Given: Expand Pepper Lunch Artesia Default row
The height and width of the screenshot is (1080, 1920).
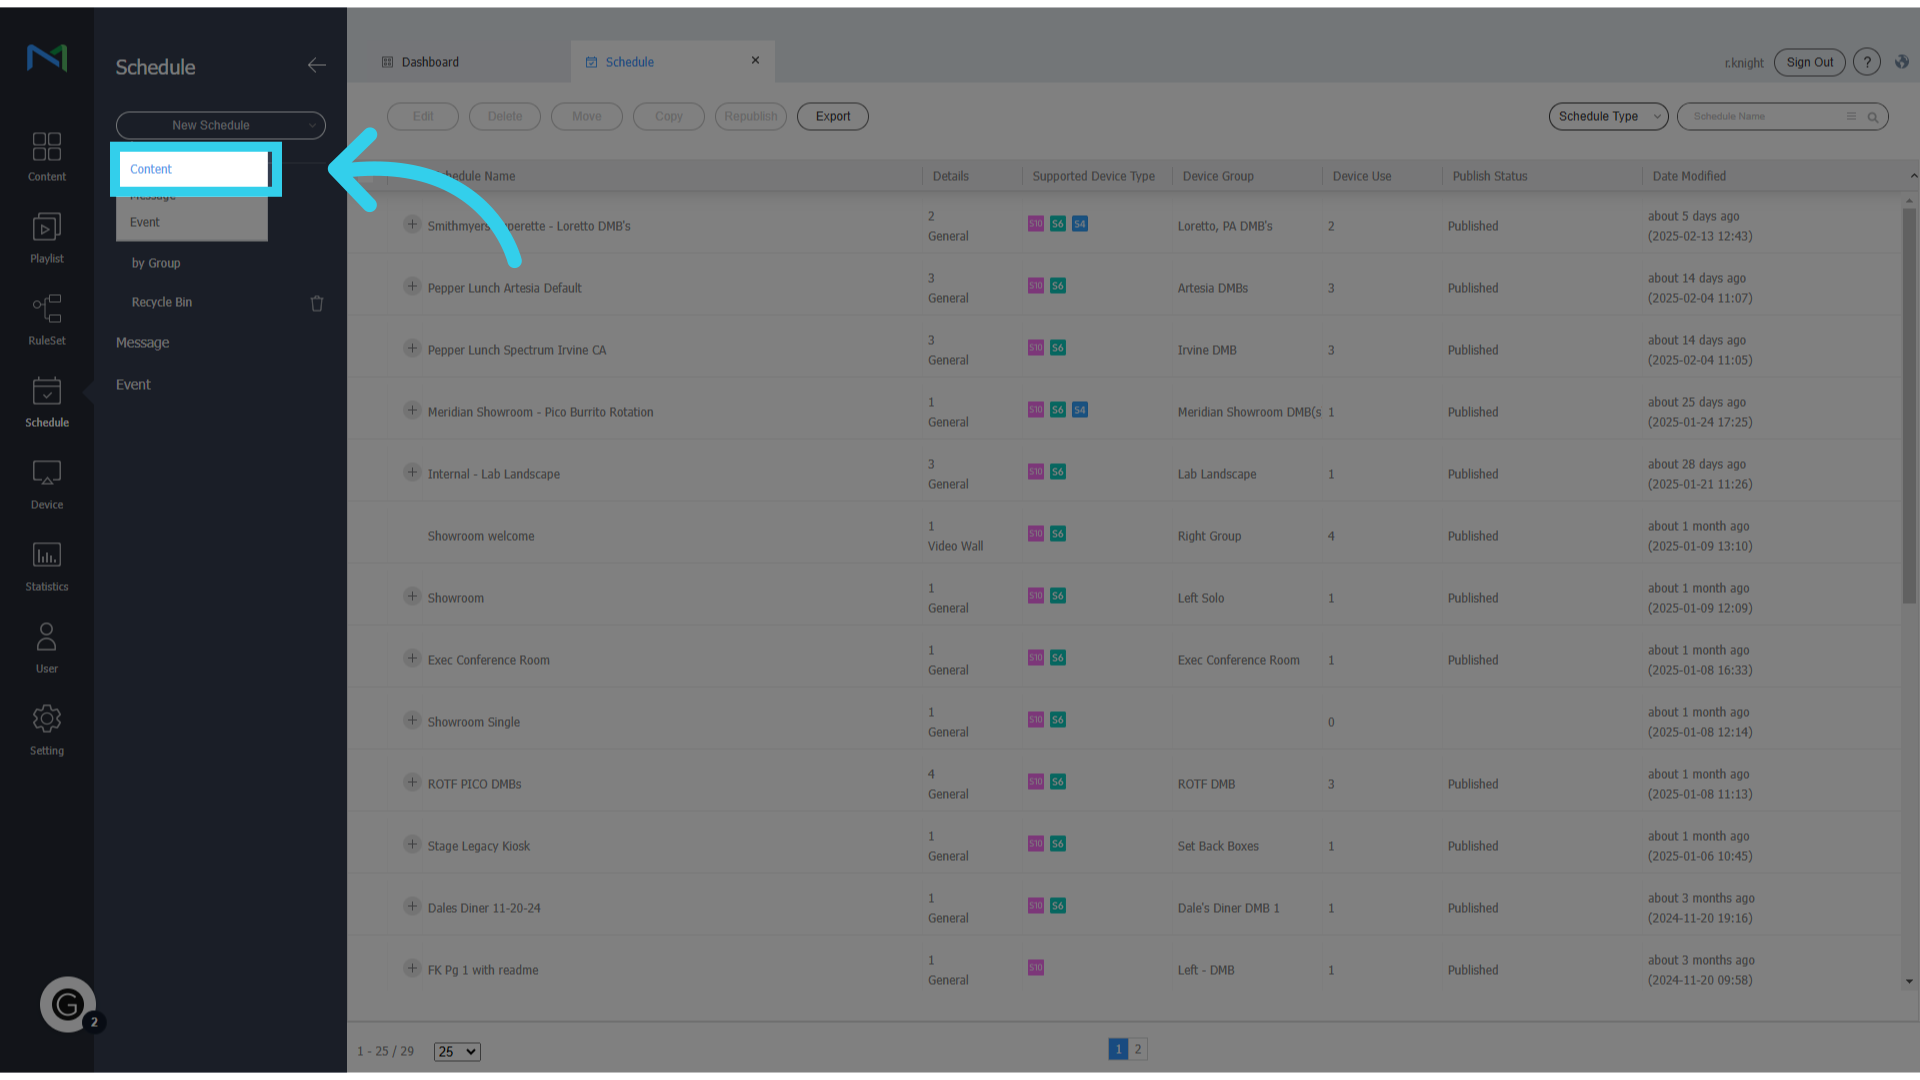Looking at the screenshot, I should point(412,286).
